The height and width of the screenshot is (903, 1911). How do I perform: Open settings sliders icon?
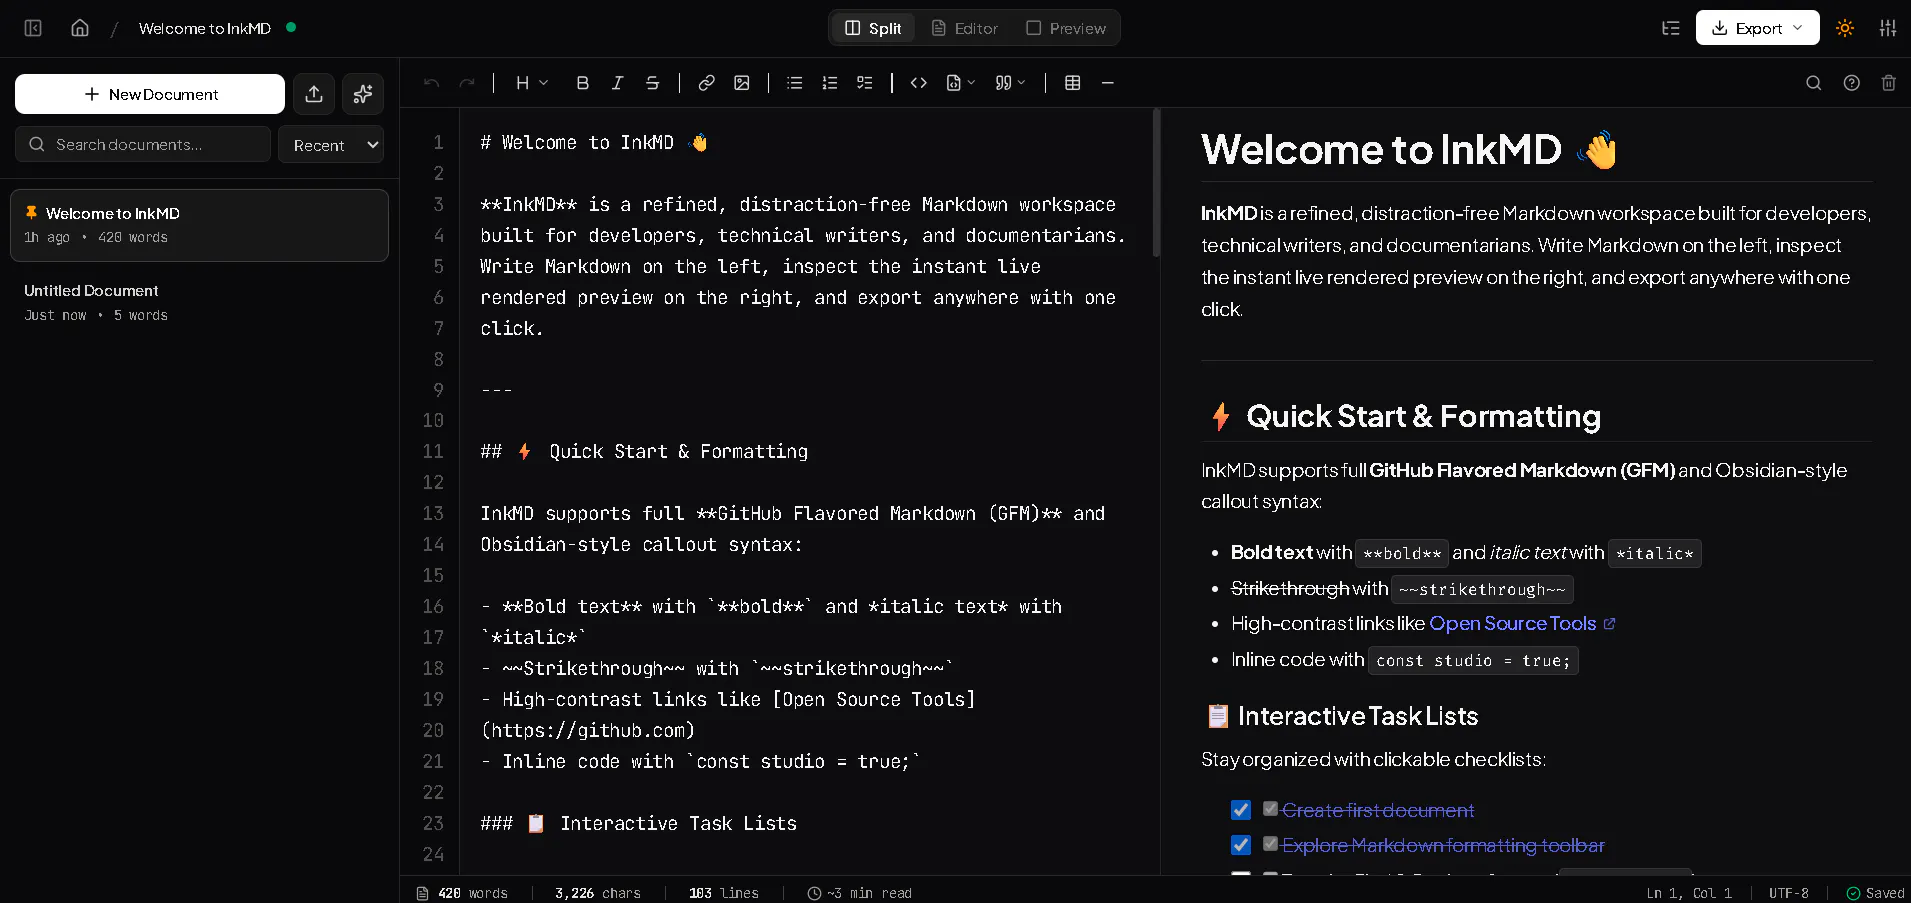coord(1888,28)
